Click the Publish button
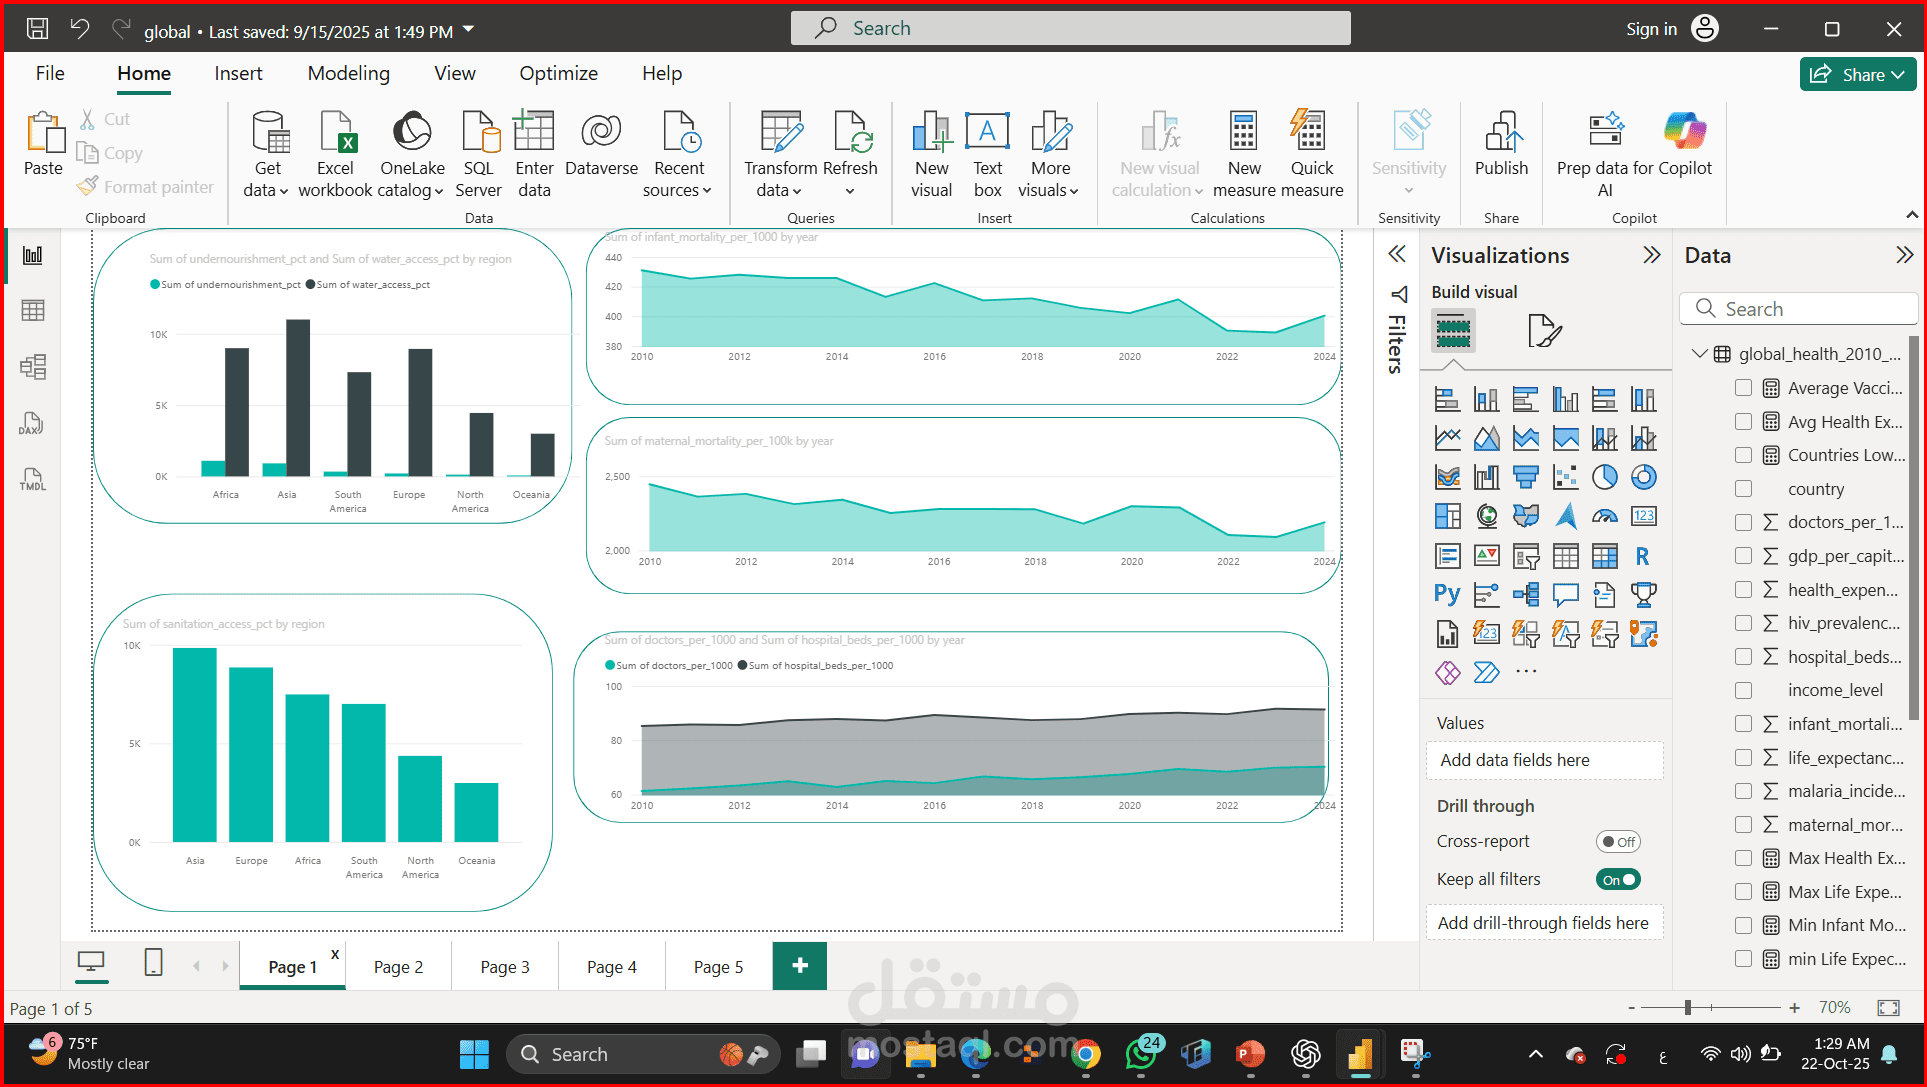Screen dimensions: 1927x1087 [1501, 150]
